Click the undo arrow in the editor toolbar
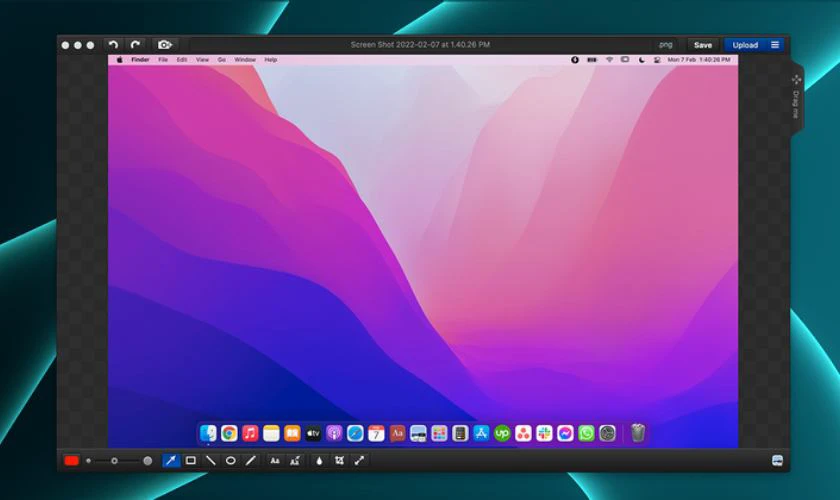The image size is (840, 500). pyautogui.click(x=113, y=45)
